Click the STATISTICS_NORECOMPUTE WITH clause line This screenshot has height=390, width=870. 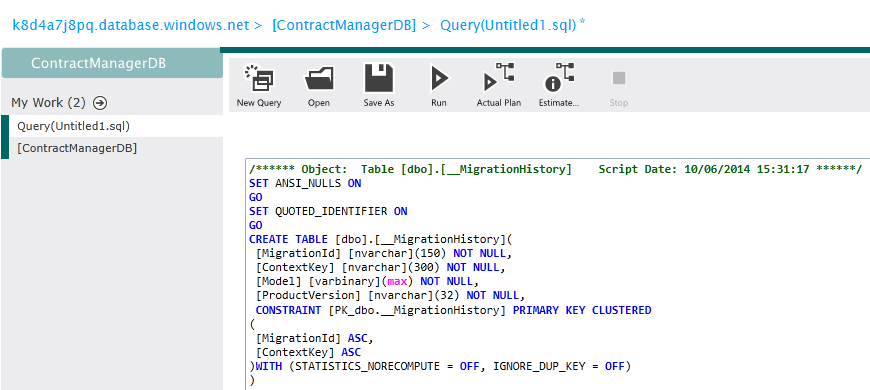point(441,366)
